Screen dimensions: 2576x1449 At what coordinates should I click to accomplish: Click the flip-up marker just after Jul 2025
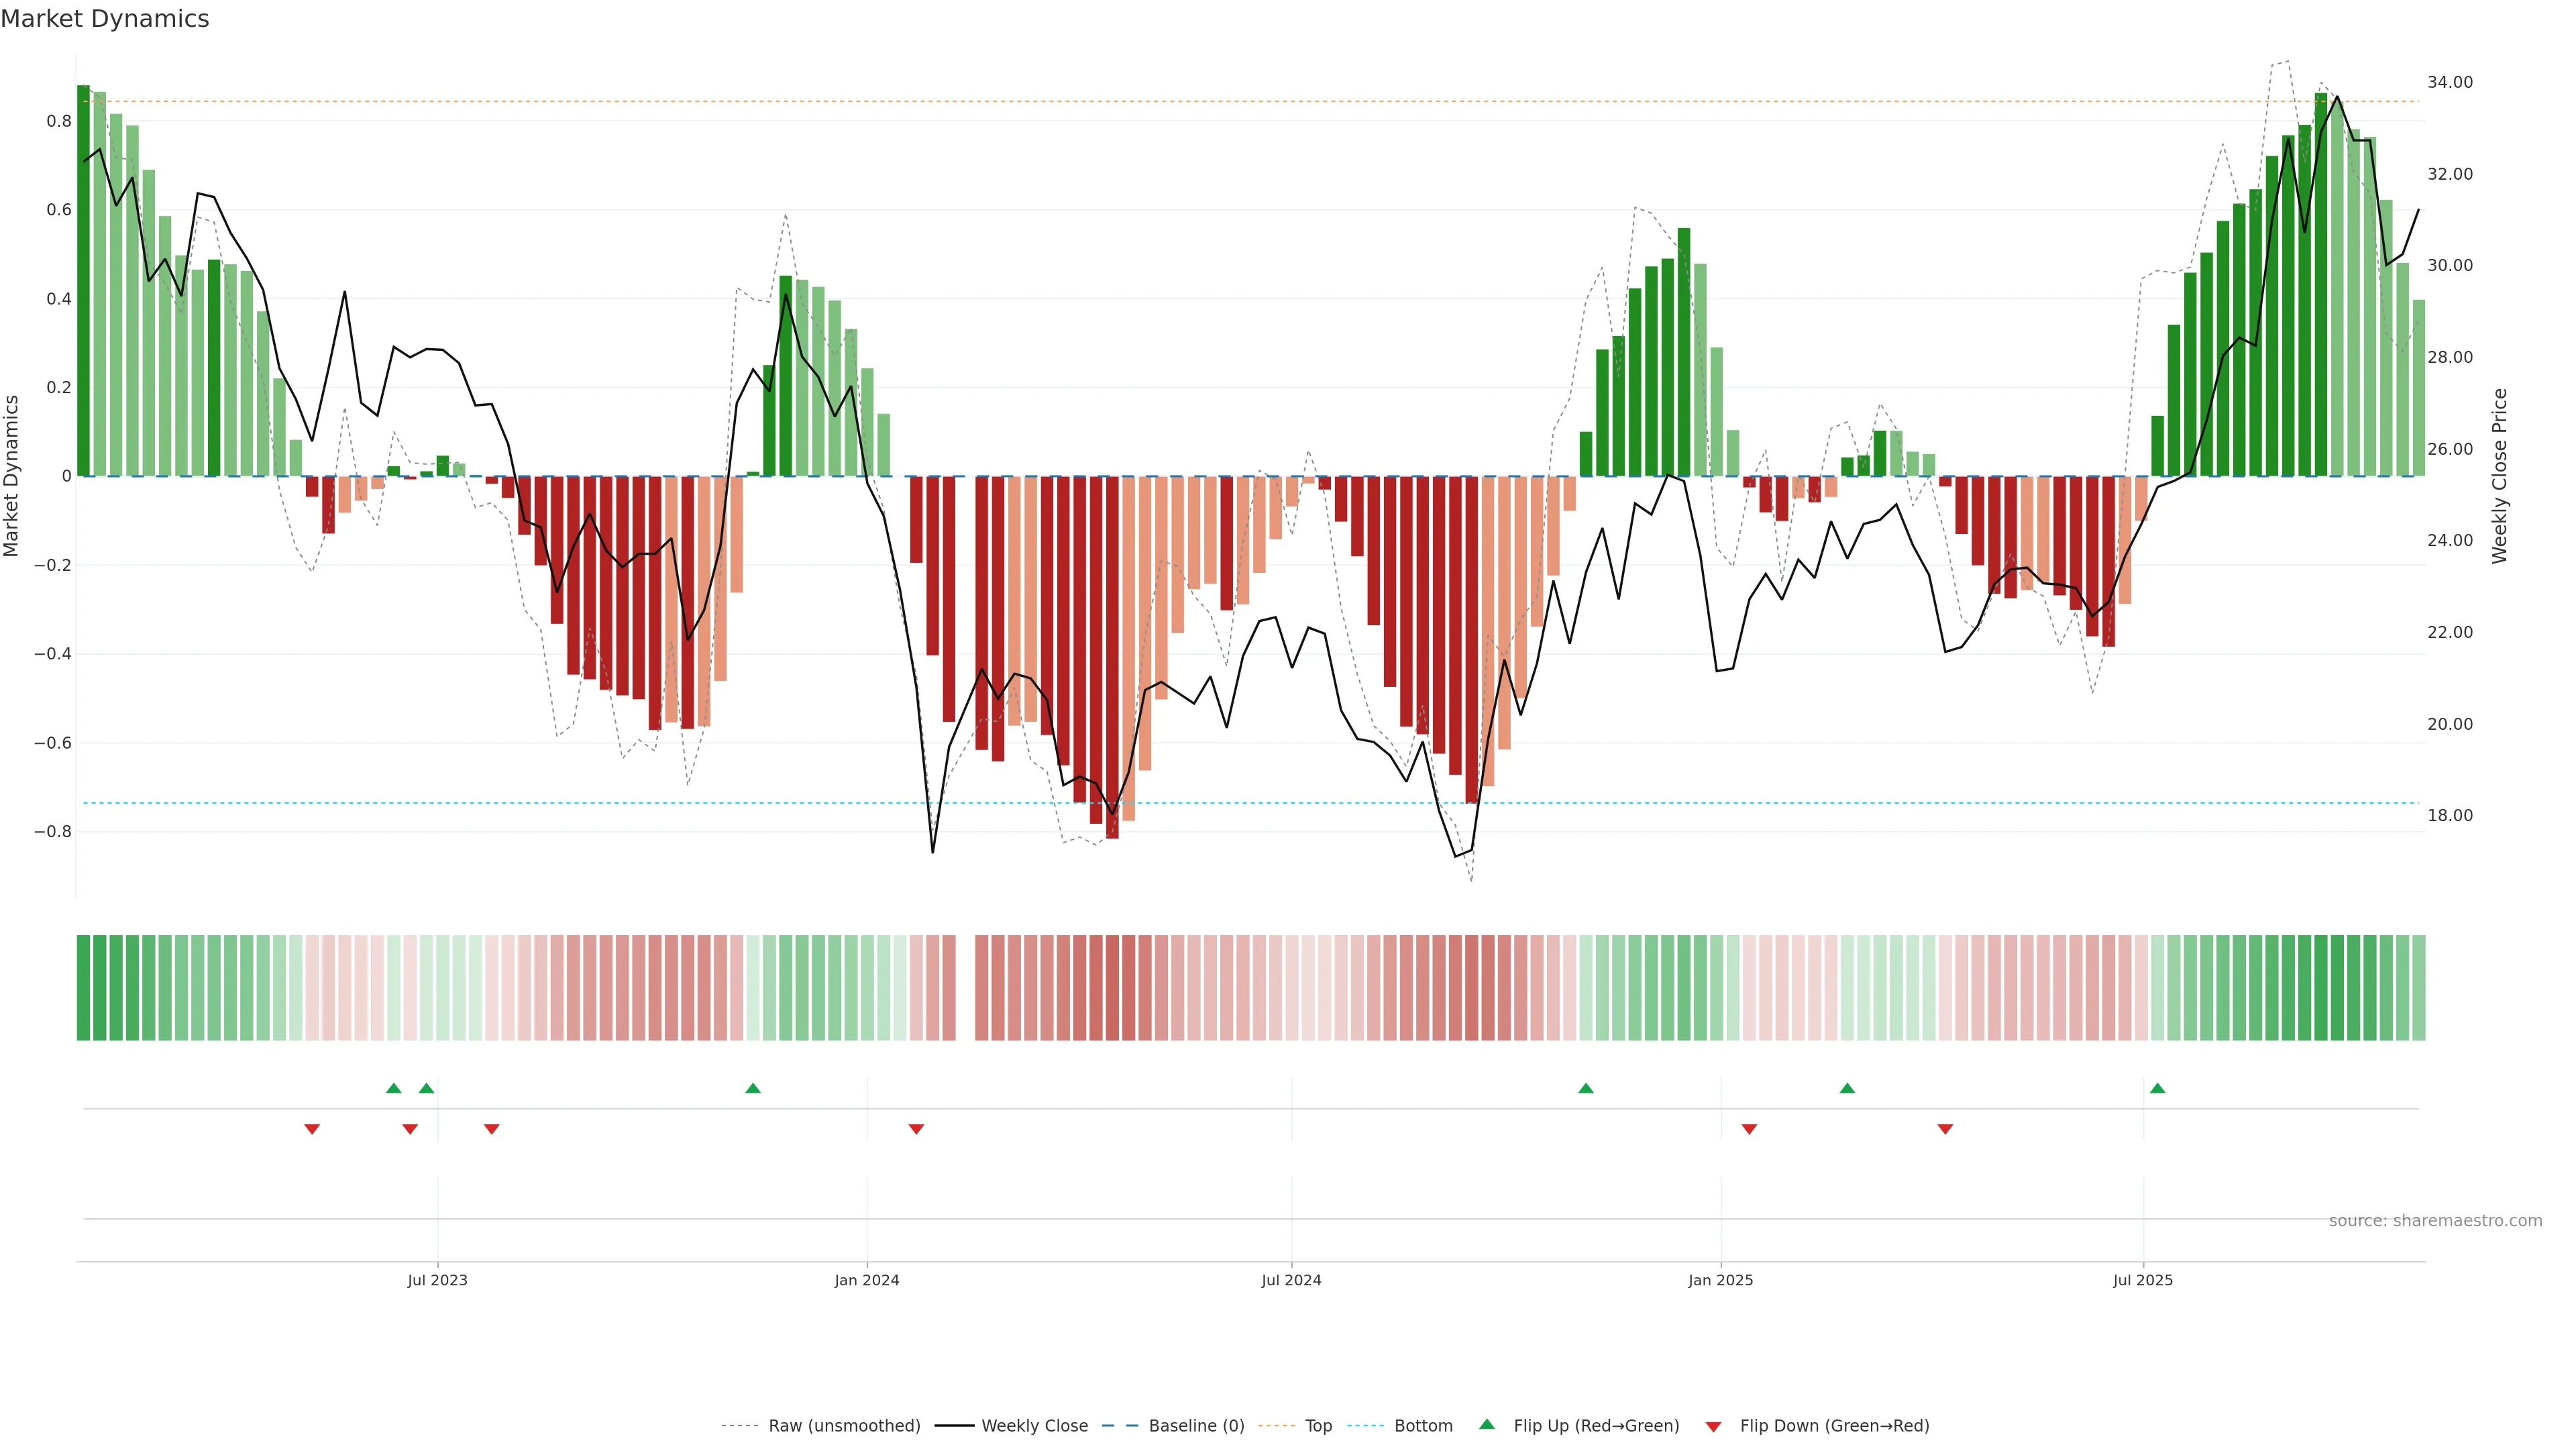click(2157, 1088)
